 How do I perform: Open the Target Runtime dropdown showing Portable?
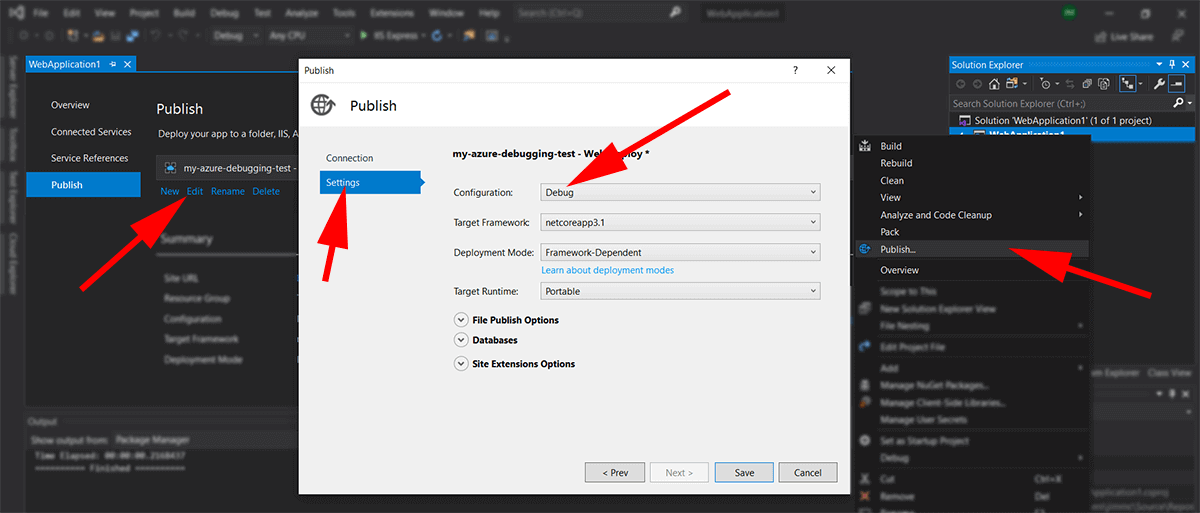click(680, 291)
